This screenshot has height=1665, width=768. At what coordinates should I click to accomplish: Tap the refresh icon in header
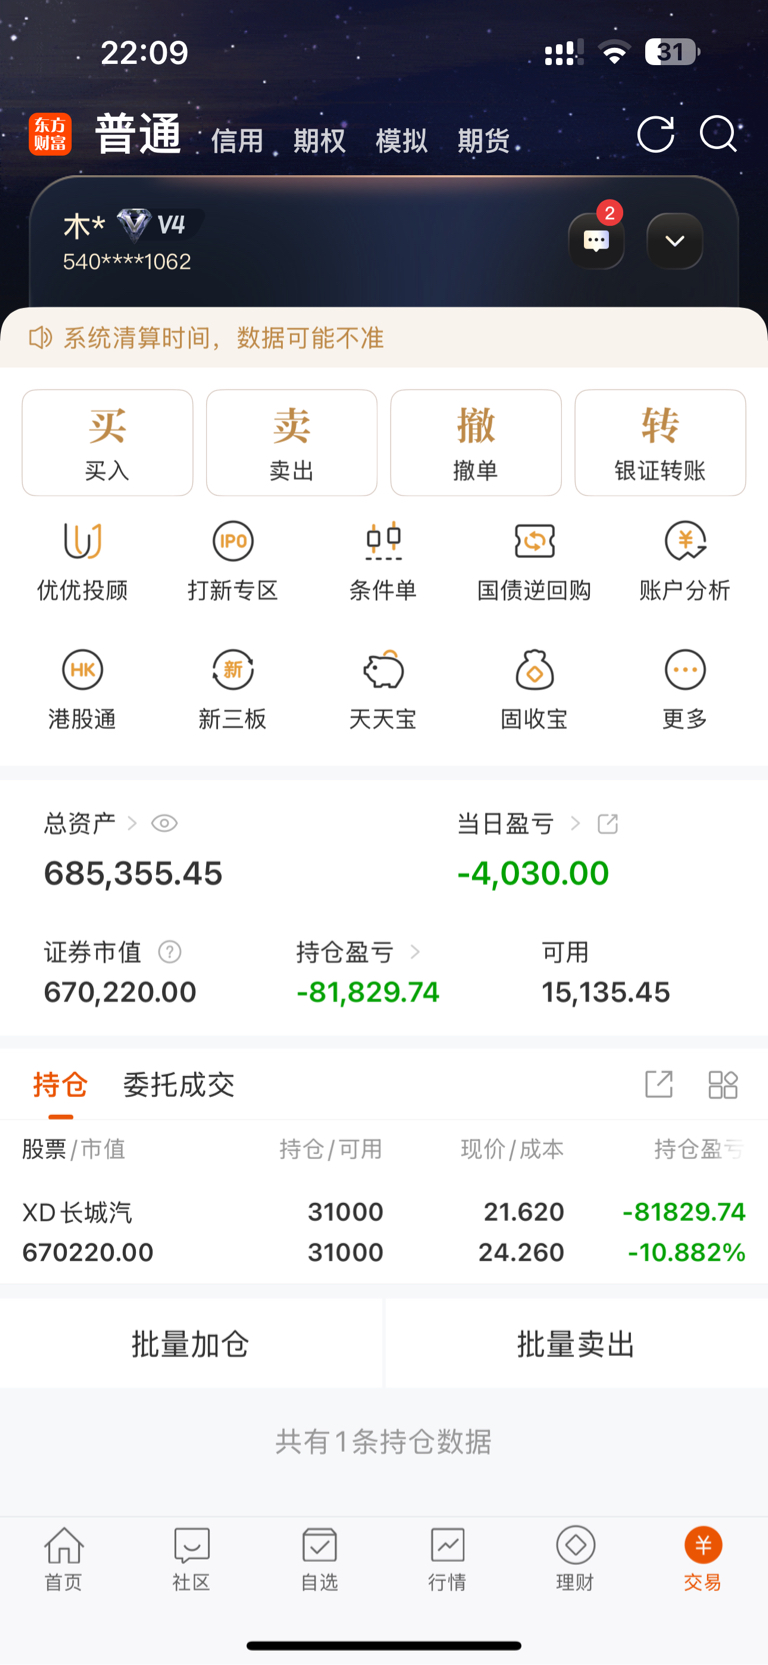[x=656, y=135]
